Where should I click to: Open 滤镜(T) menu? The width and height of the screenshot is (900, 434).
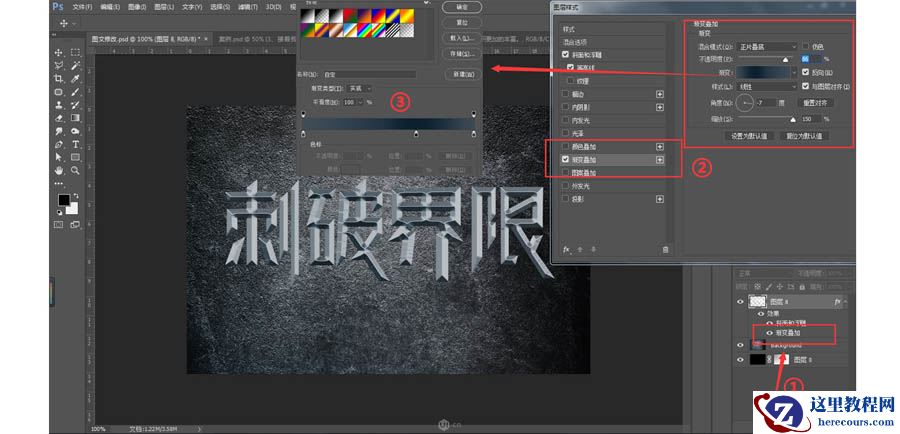247,7
